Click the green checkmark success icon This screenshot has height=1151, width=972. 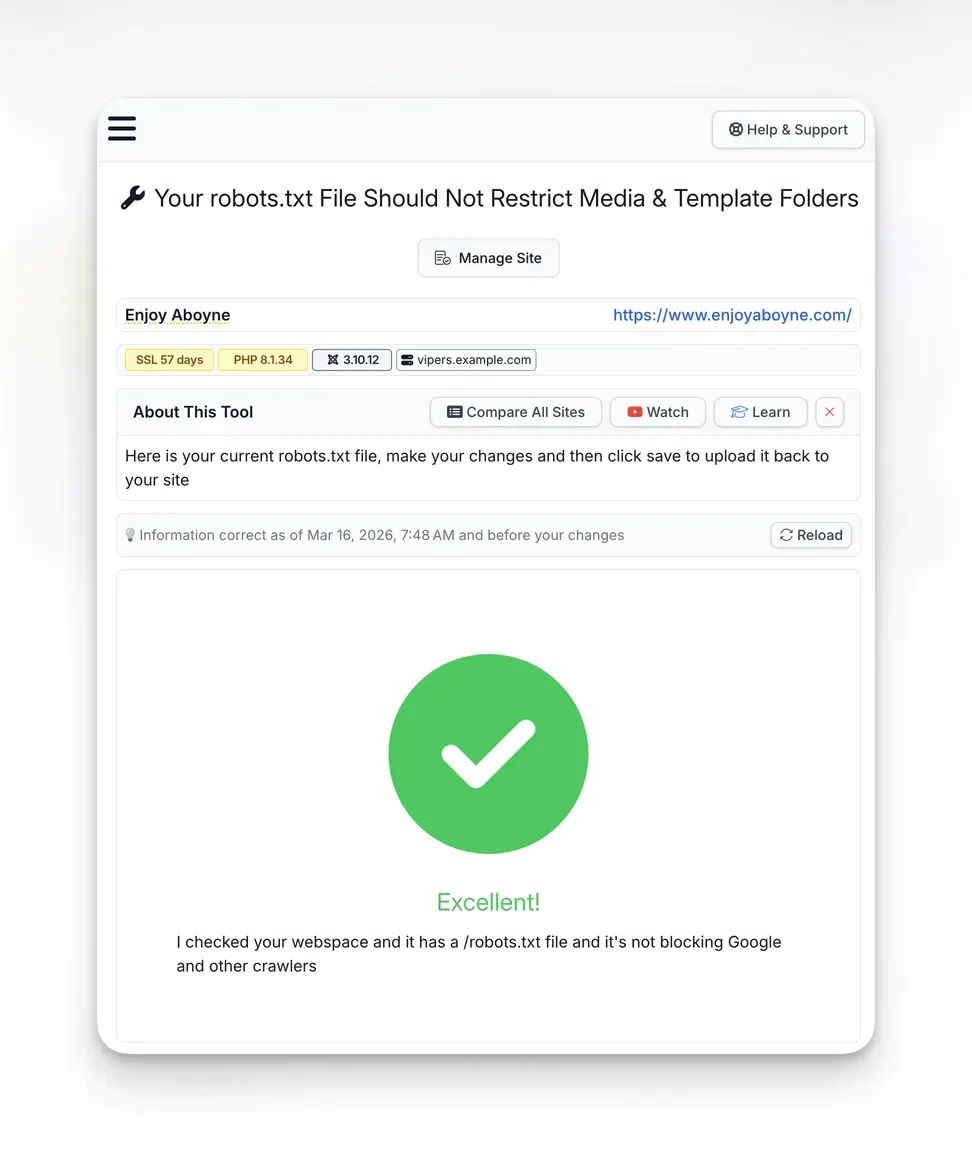click(488, 754)
